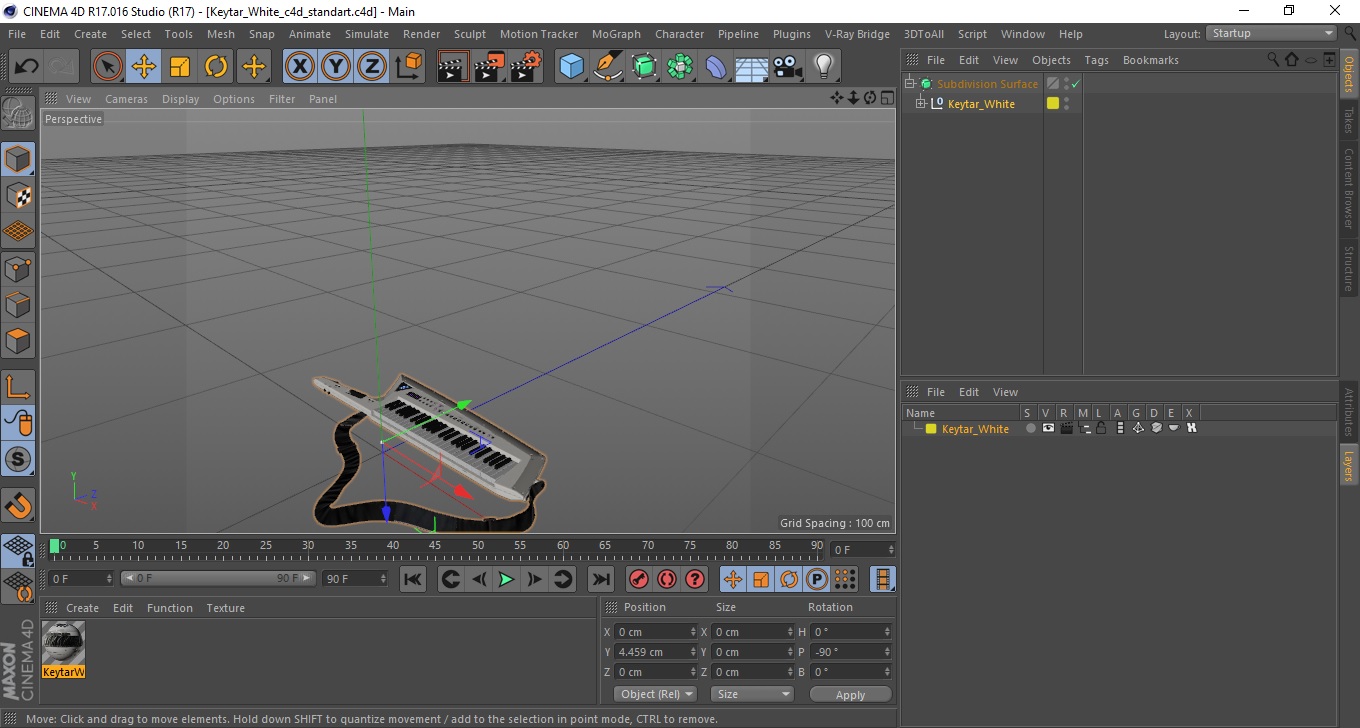Play animation forward
1360x728 pixels.
(x=506, y=579)
